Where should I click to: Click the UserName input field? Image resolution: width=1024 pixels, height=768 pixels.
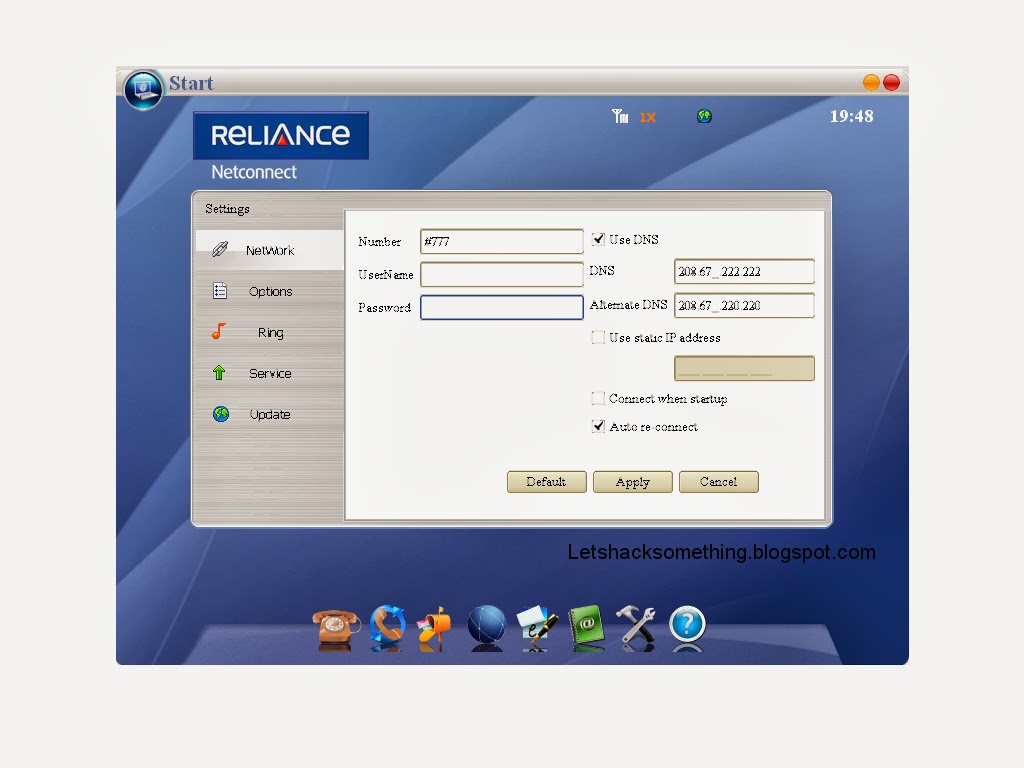[x=502, y=274]
